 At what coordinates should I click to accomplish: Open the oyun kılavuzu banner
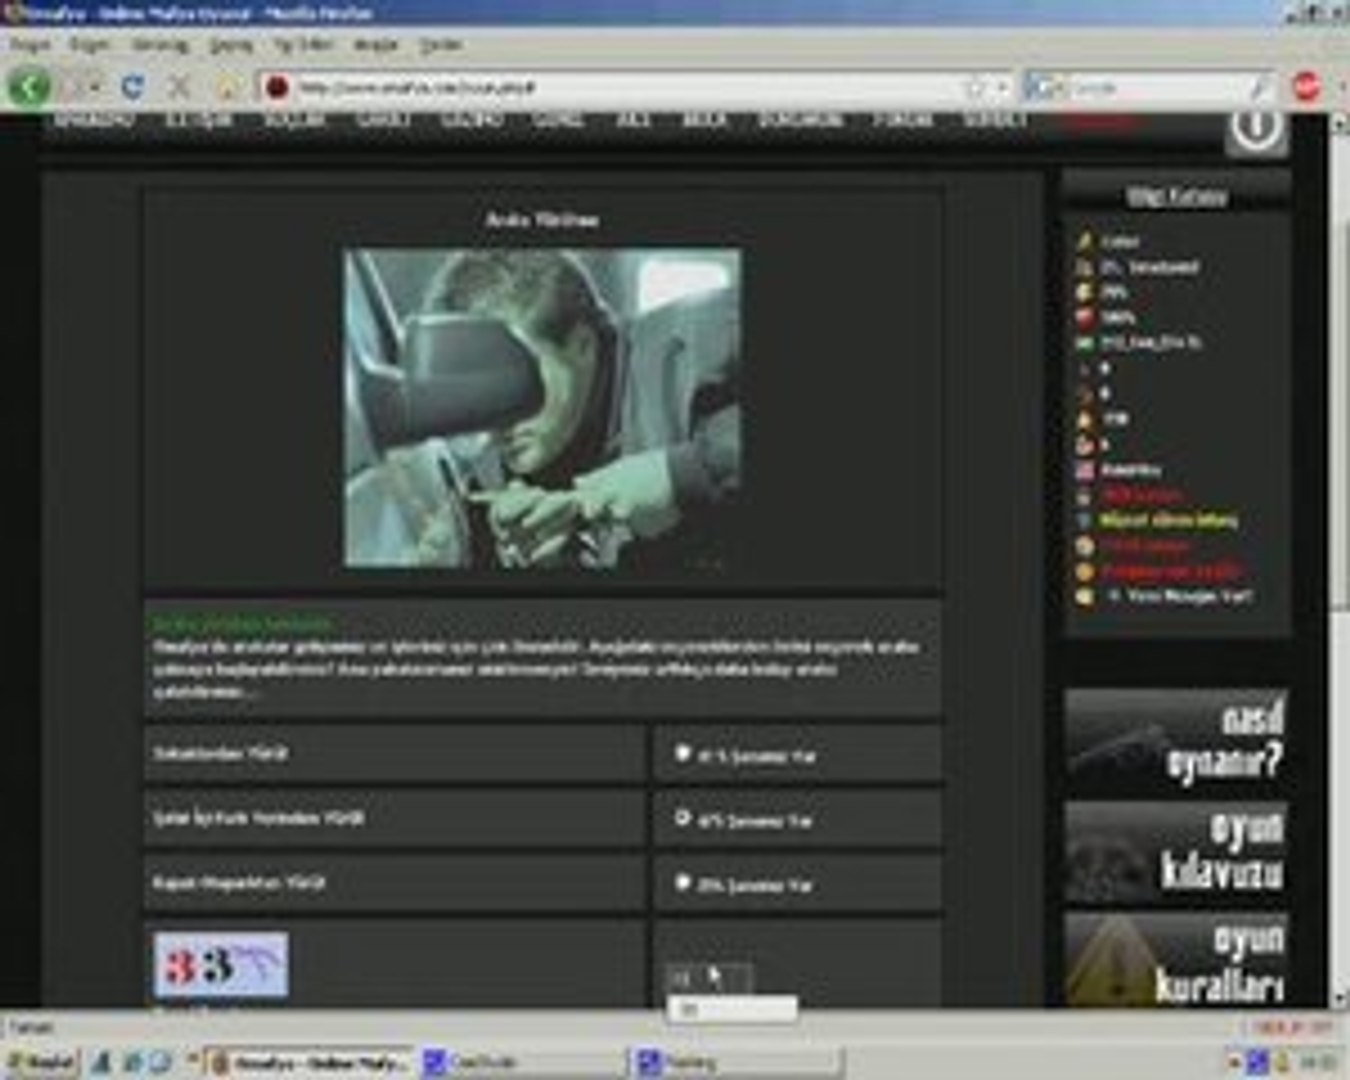click(1175, 852)
